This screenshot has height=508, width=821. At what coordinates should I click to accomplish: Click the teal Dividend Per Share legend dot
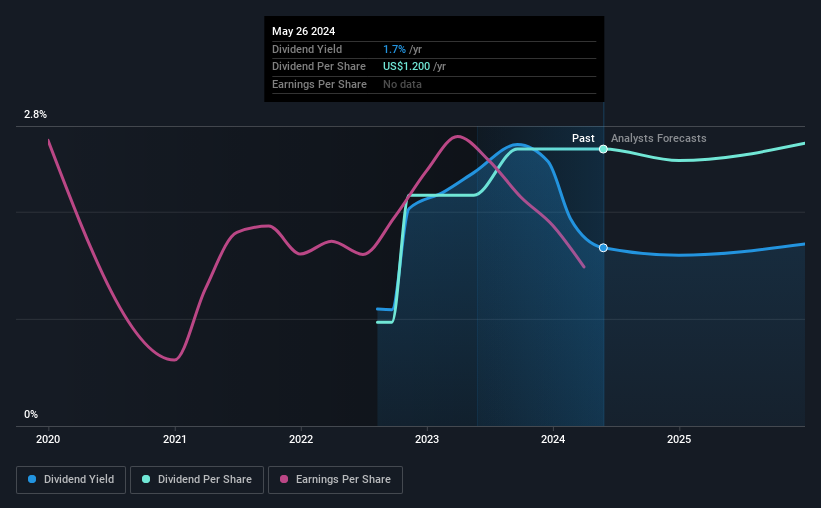click(146, 479)
